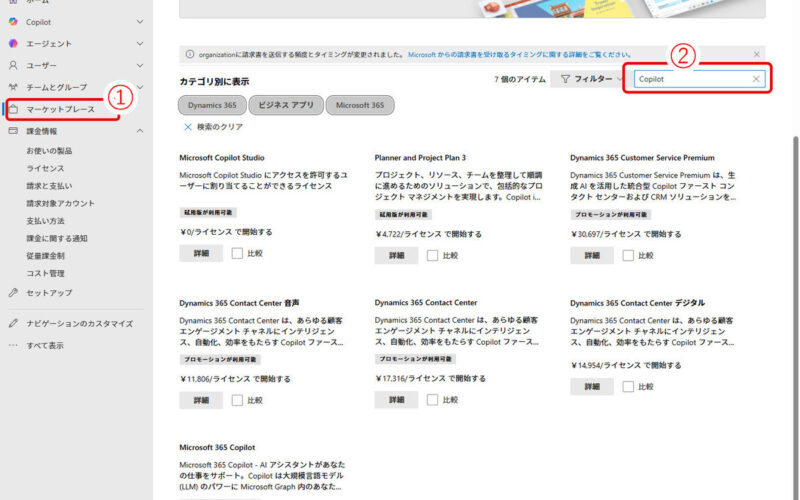
Task: Dismiss the billing notification banner
Action: point(757,54)
